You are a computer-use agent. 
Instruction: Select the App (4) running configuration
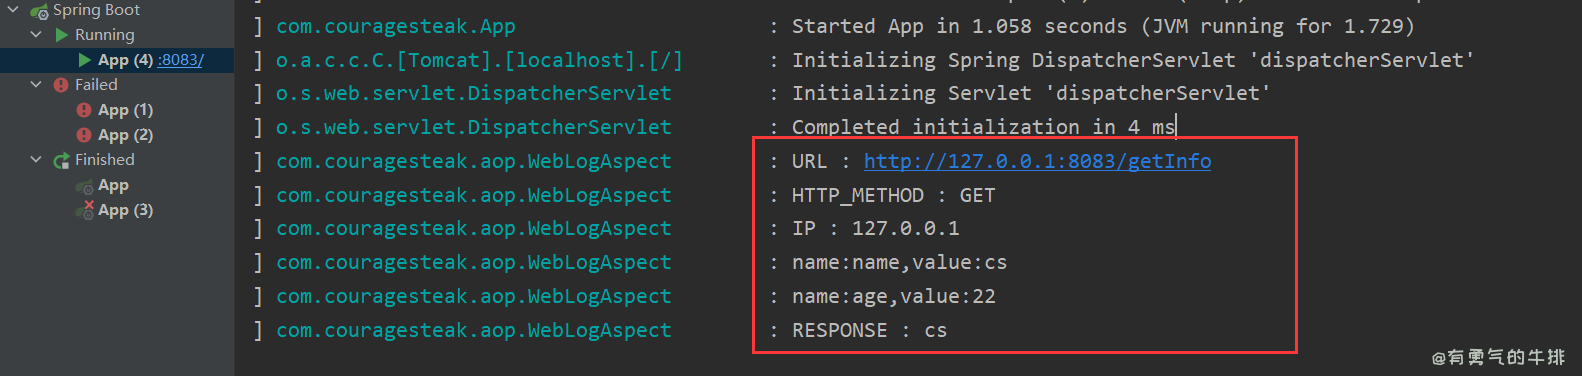pos(117,60)
